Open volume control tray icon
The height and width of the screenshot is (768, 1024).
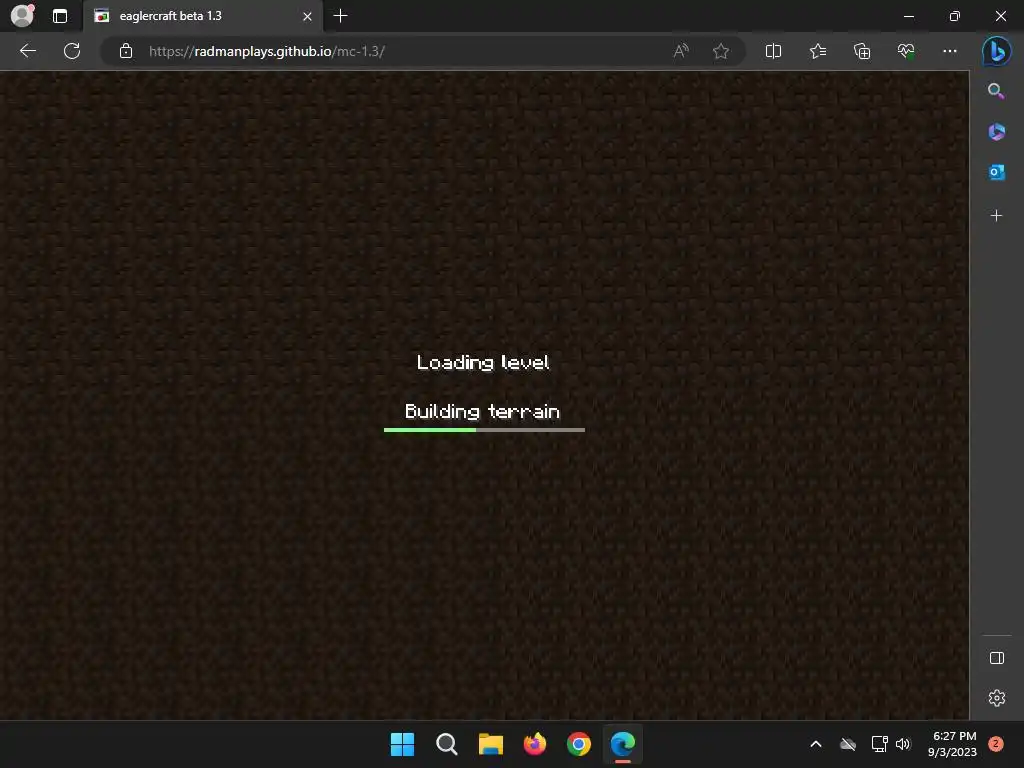903,744
